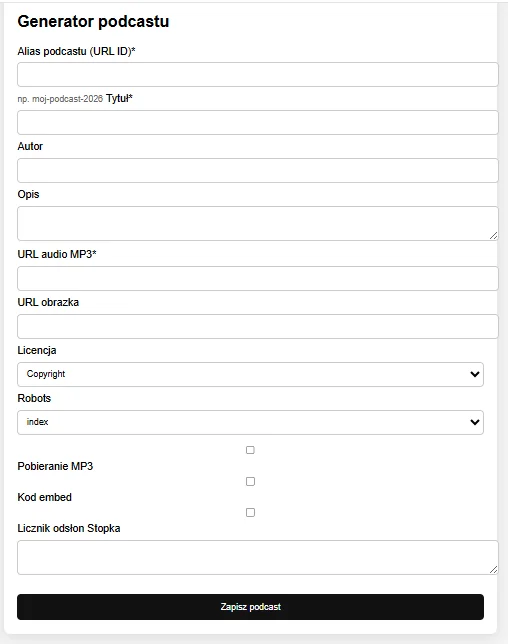Expand the Robots index dropdown
This screenshot has width=508, height=644.
tap(250, 422)
